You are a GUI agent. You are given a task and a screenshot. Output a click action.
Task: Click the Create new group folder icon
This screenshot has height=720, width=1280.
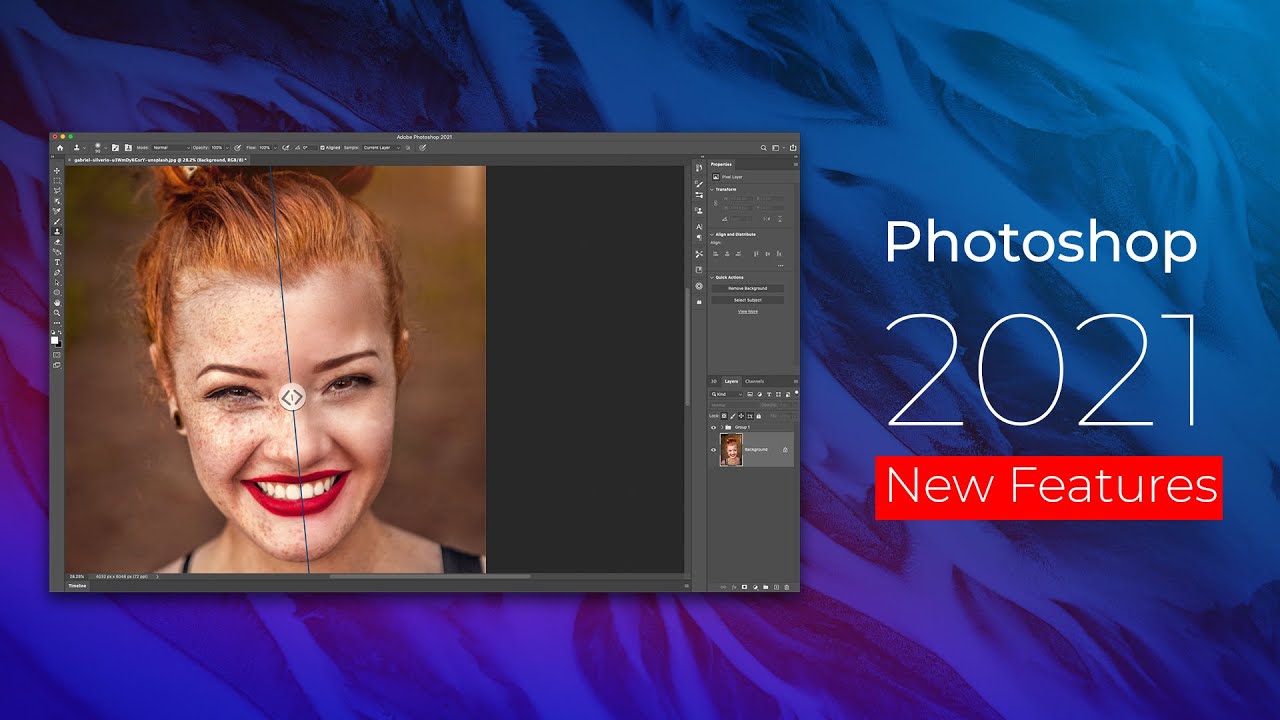coord(765,587)
